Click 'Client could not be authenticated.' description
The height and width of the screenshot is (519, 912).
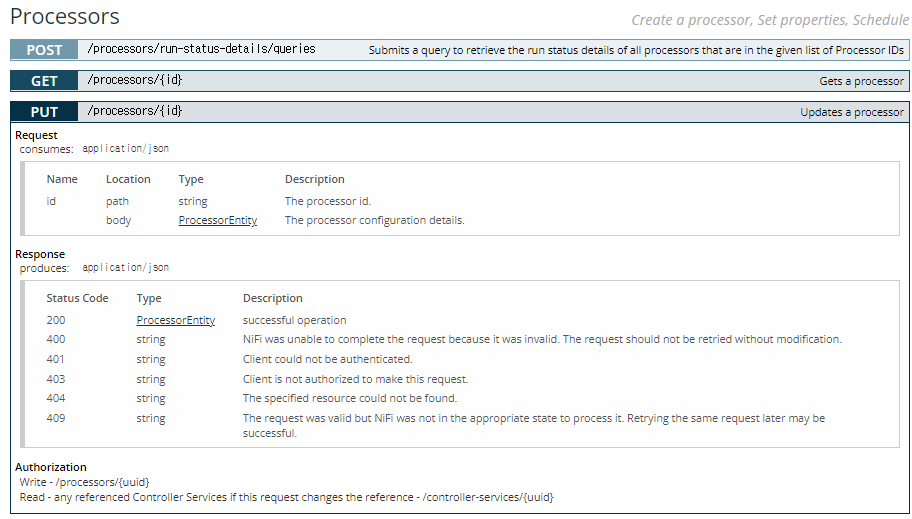click(x=327, y=359)
